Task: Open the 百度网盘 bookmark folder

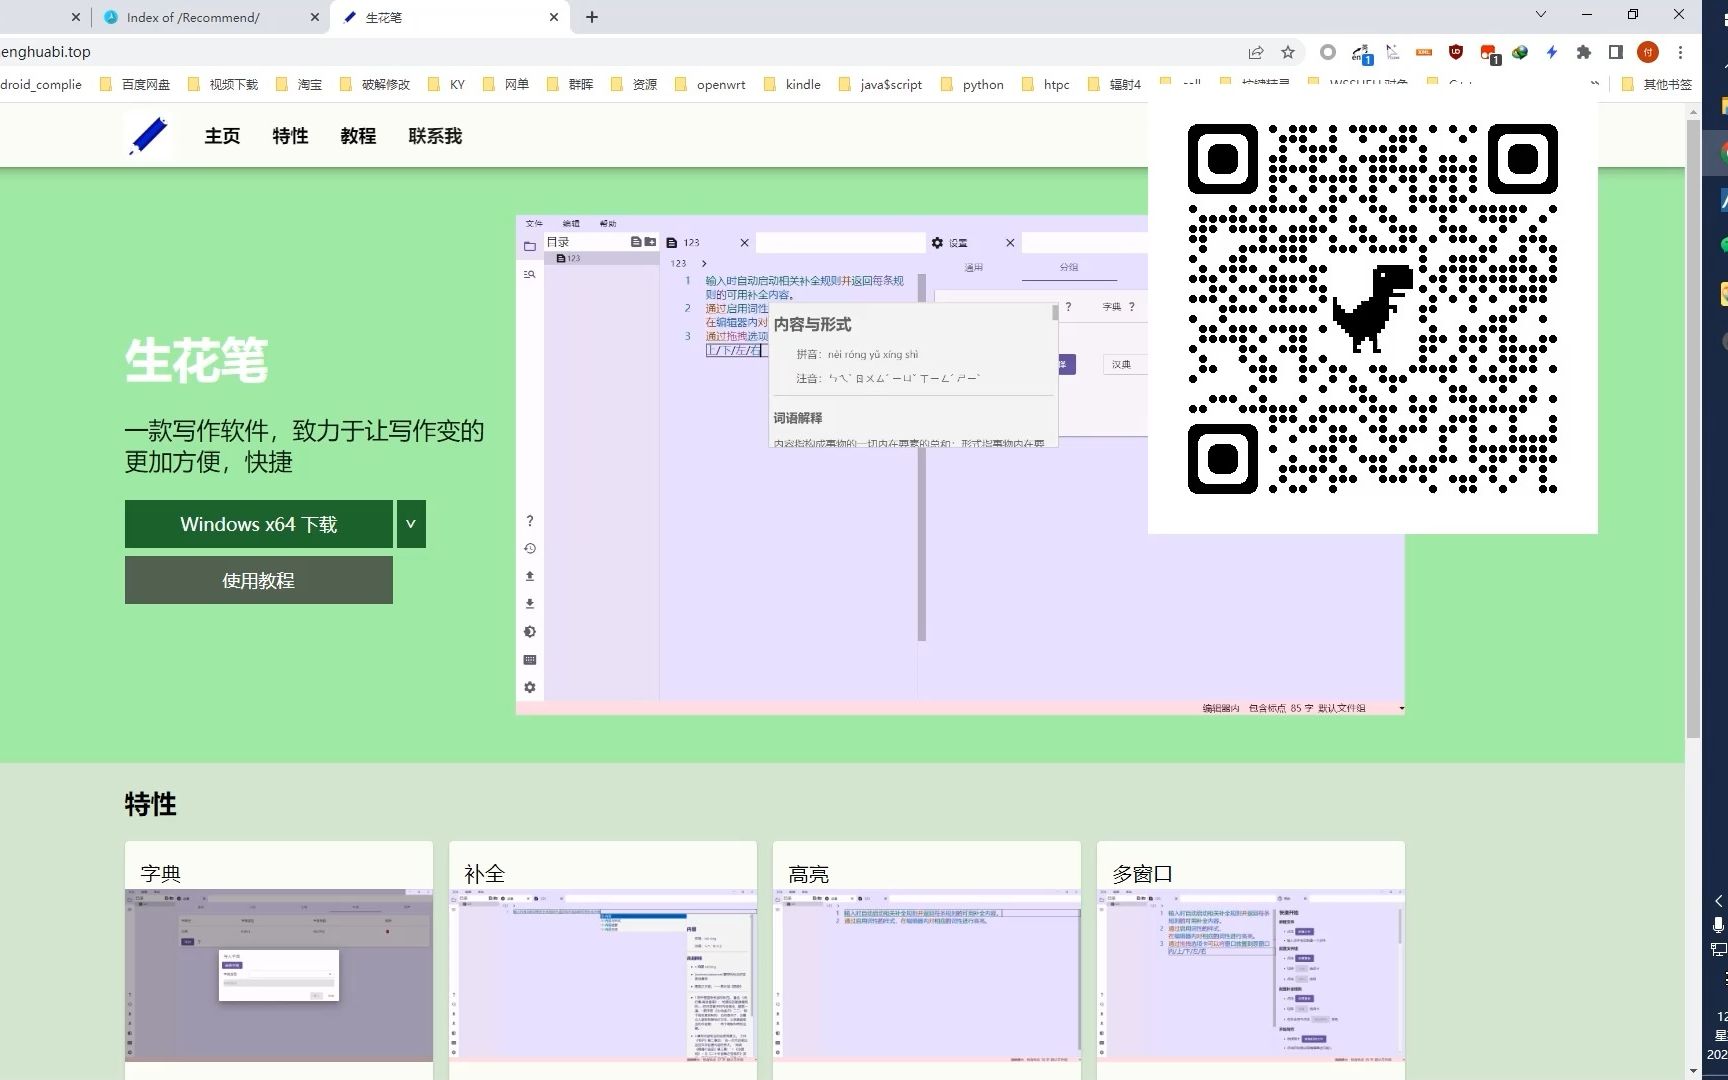Action: coord(135,84)
